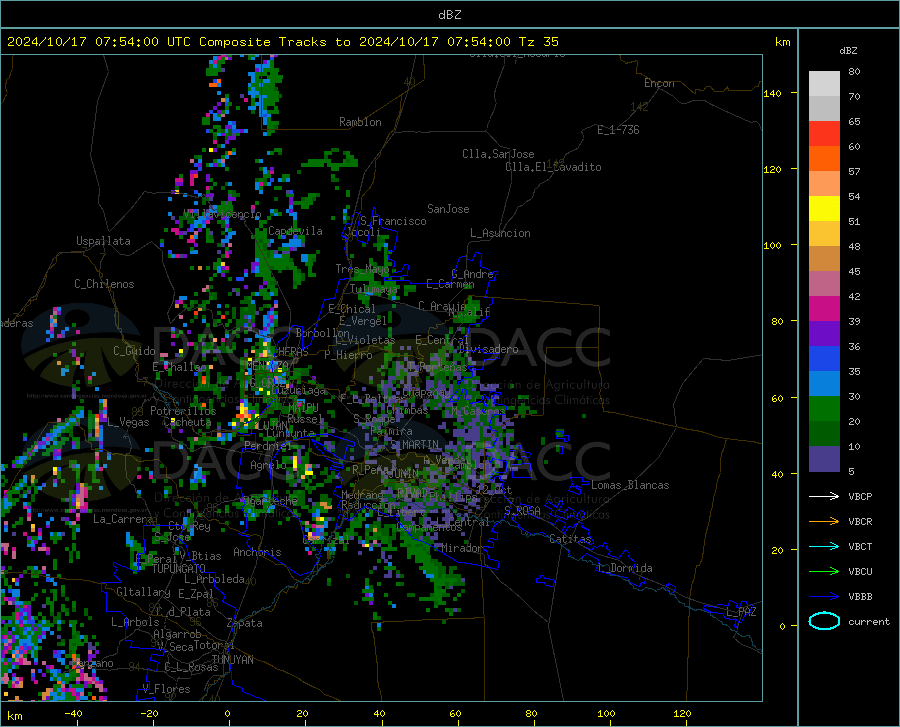The height and width of the screenshot is (727, 900).
Task: Click the 100 tick on the vertical axis
Action: point(773,245)
